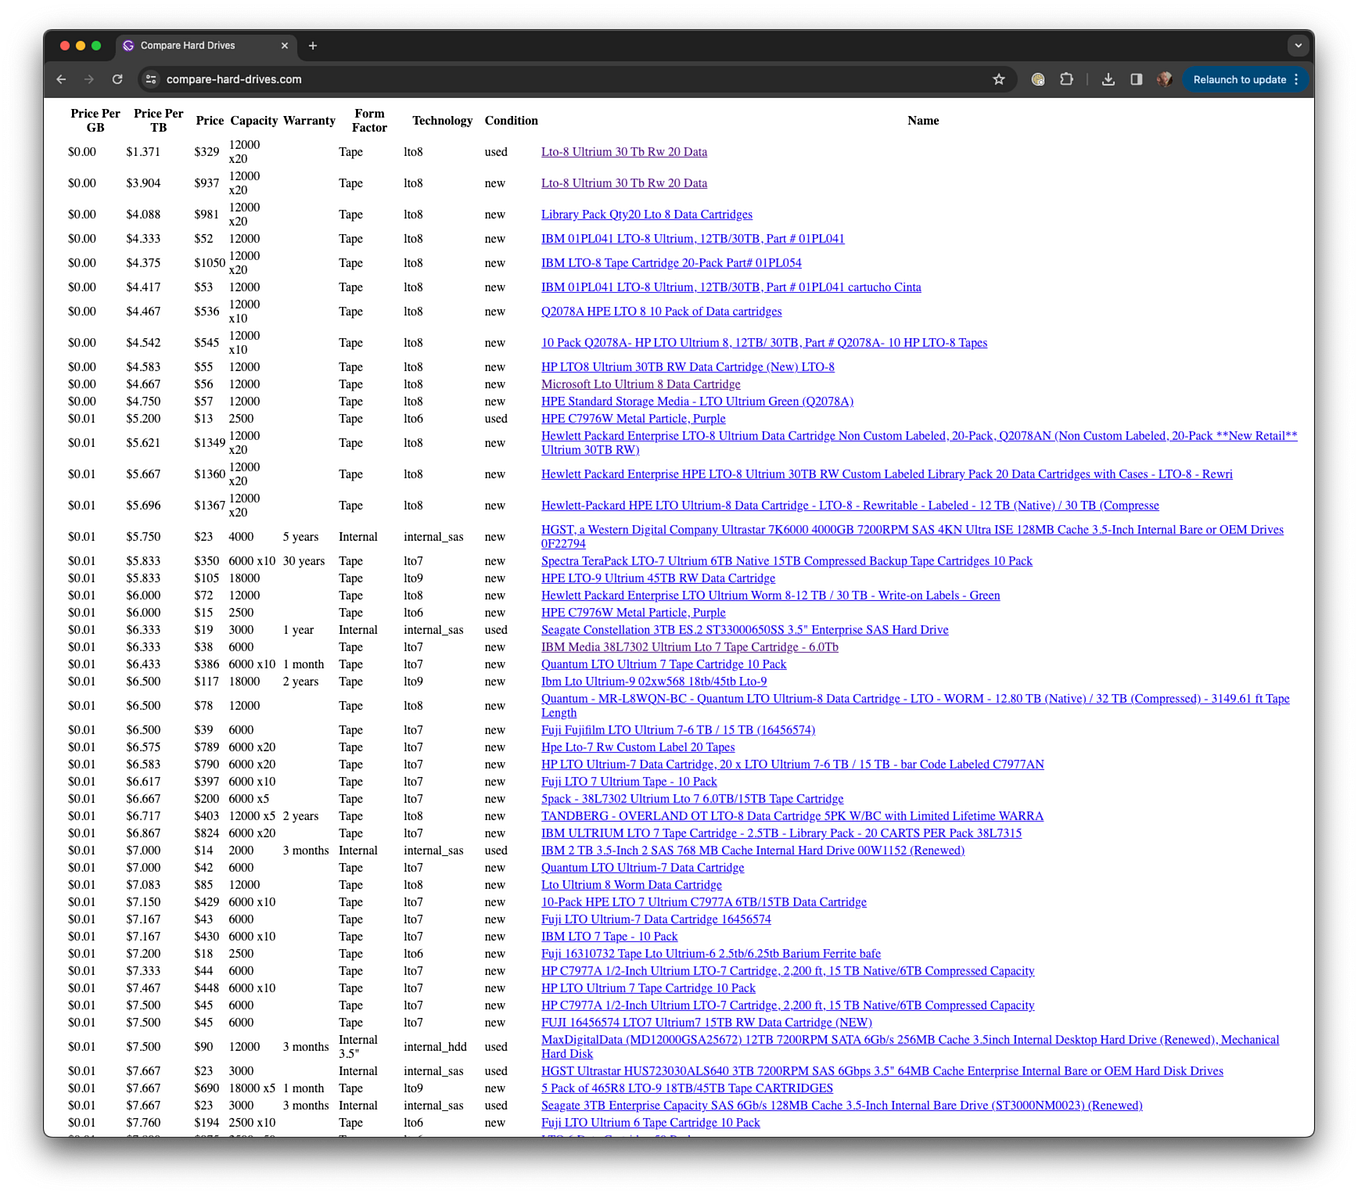Viewport: 1358px width, 1195px height.
Task: Open Chrome's three-dot menu
Action: click(1297, 79)
